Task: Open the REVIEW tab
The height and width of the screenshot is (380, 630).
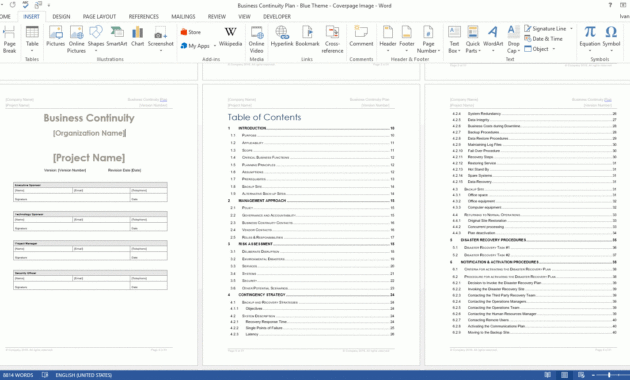Action: pyautogui.click(x=217, y=16)
